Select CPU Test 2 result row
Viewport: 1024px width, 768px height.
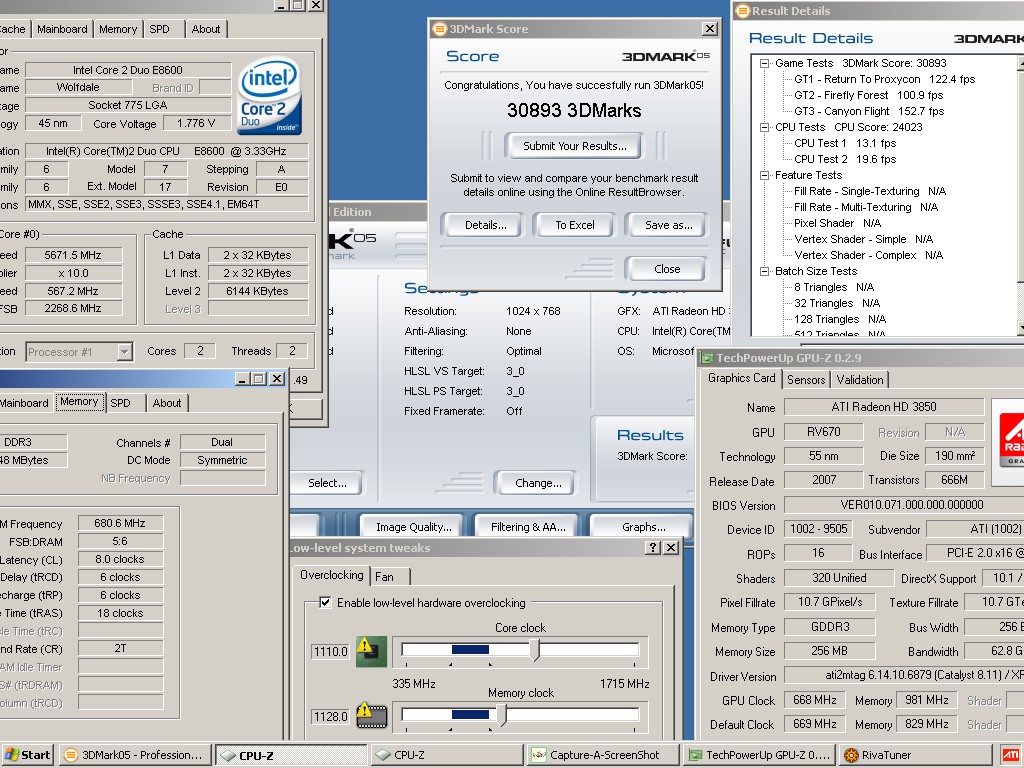pyautogui.click(x=845, y=159)
